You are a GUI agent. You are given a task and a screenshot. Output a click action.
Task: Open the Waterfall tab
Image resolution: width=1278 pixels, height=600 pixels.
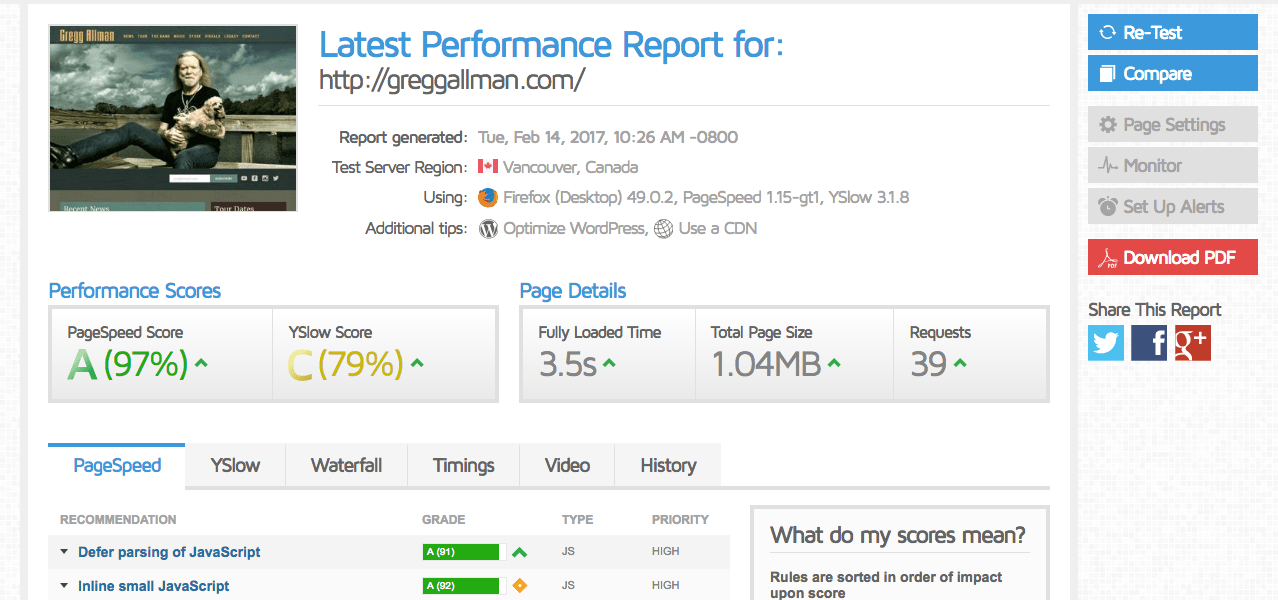(x=346, y=466)
